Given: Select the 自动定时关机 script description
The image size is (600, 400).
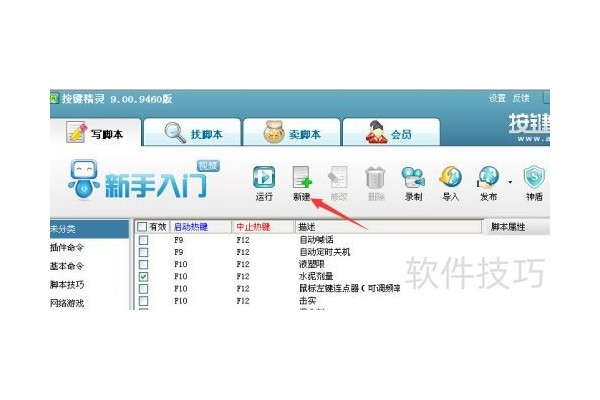Looking at the screenshot, I should pyautogui.click(x=324, y=252).
